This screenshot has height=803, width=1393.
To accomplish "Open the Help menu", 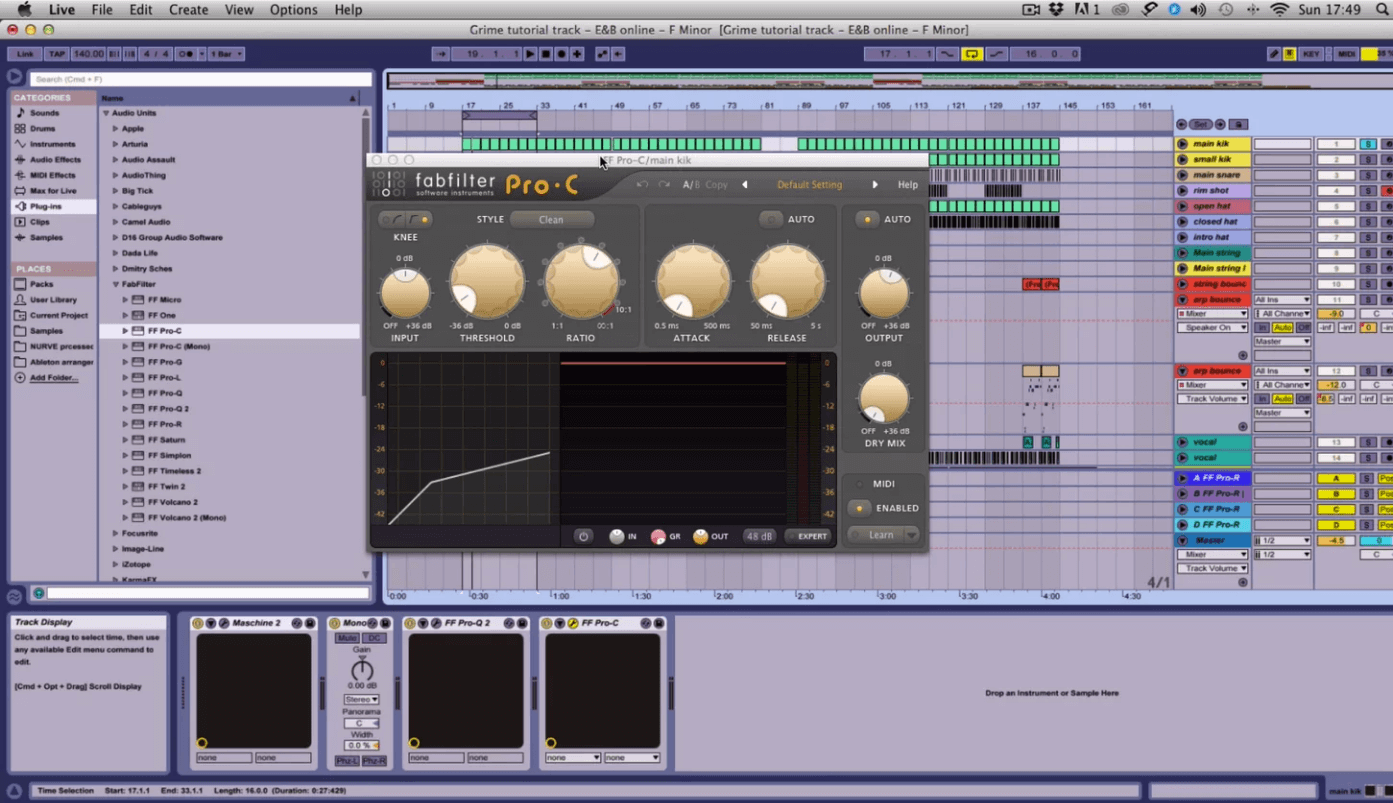I will (348, 10).
